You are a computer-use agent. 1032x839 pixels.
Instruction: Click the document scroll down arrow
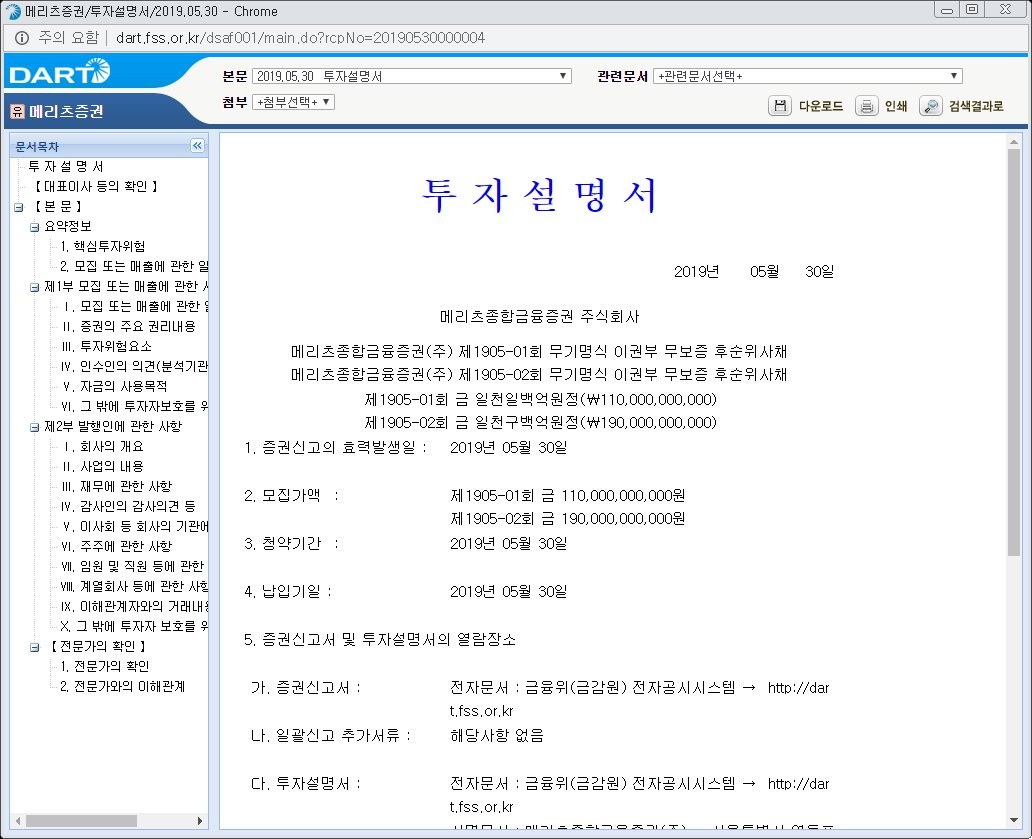1014,820
